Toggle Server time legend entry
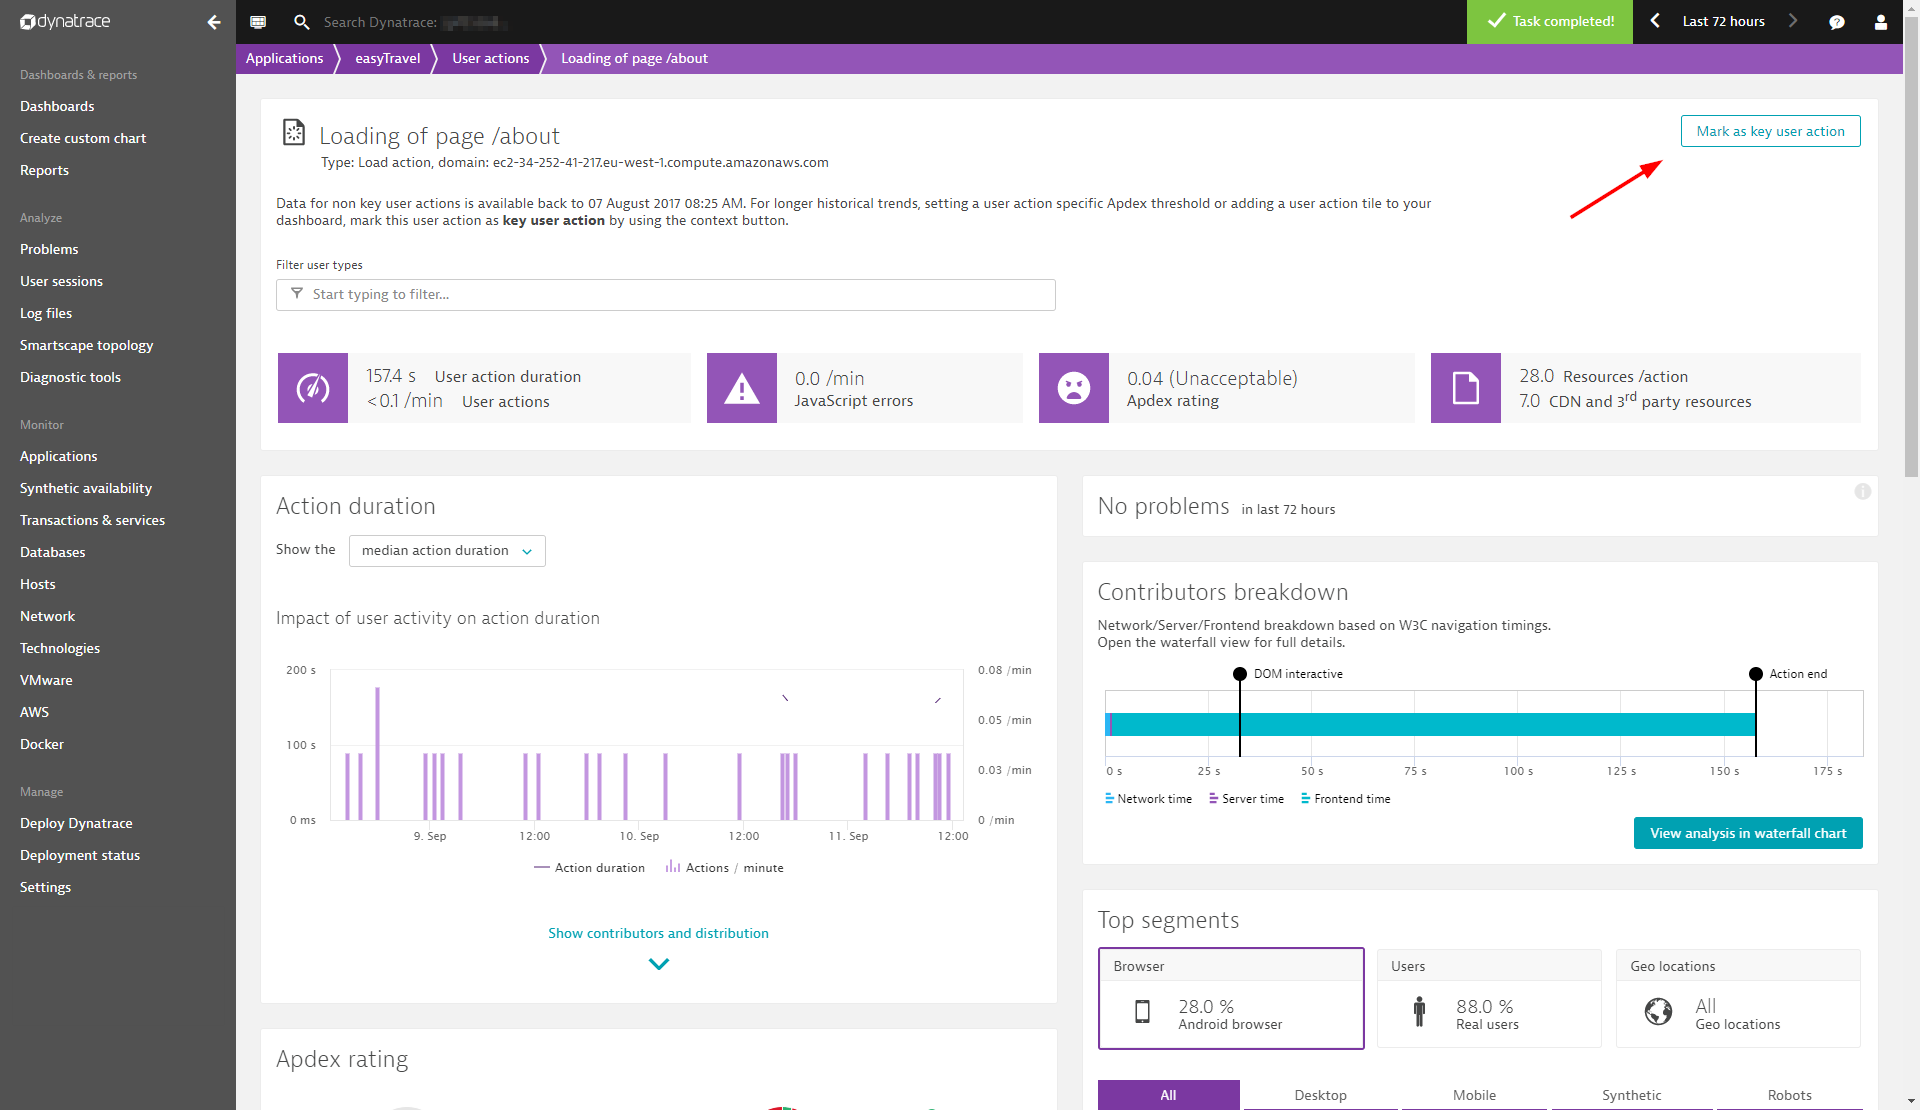This screenshot has height=1110, width=1920. click(x=1246, y=799)
